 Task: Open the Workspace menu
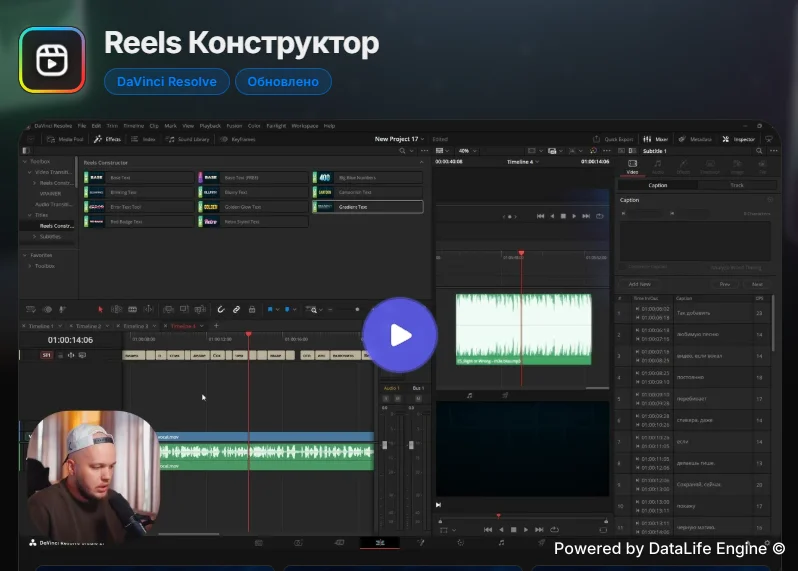[305, 126]
